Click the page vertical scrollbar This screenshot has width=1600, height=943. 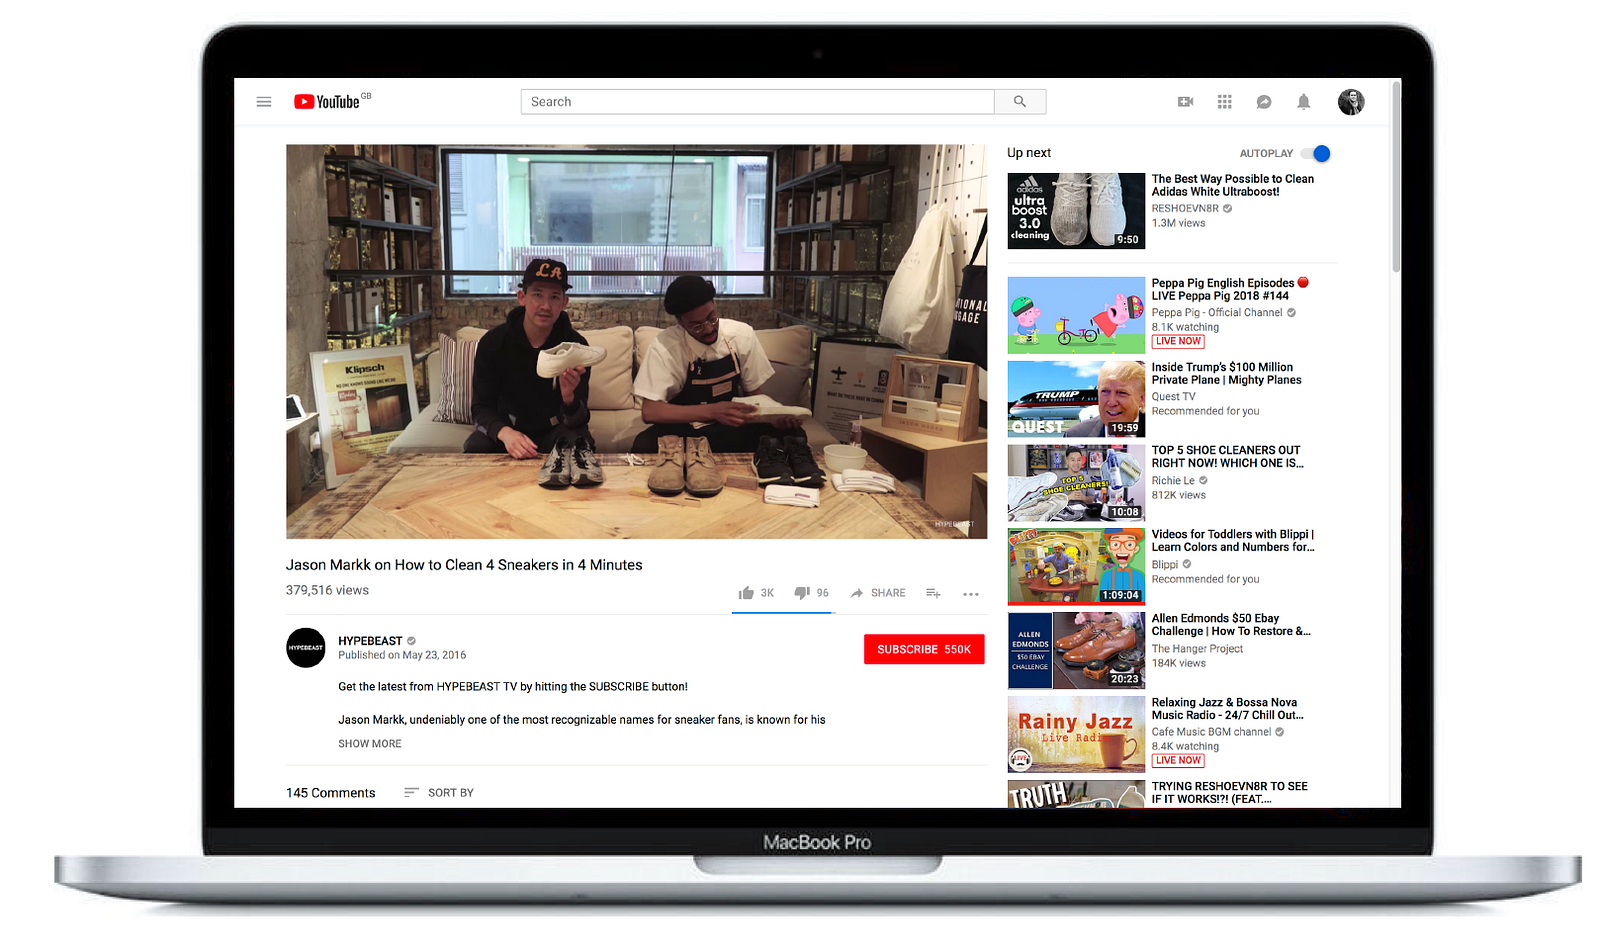coord(1396,178)
